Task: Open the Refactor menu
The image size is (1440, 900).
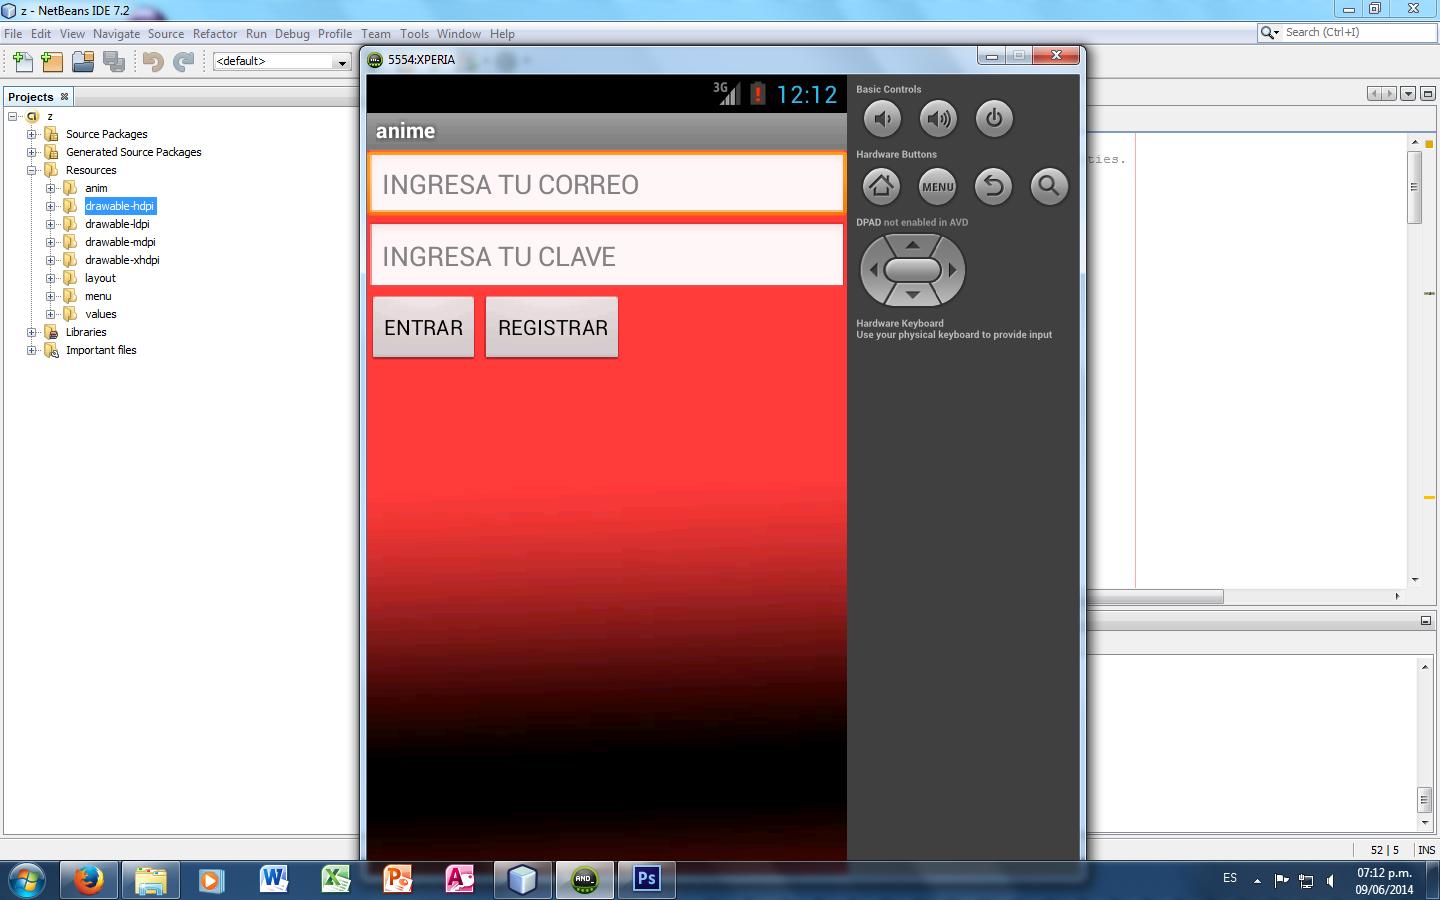Action: point(214,33)
